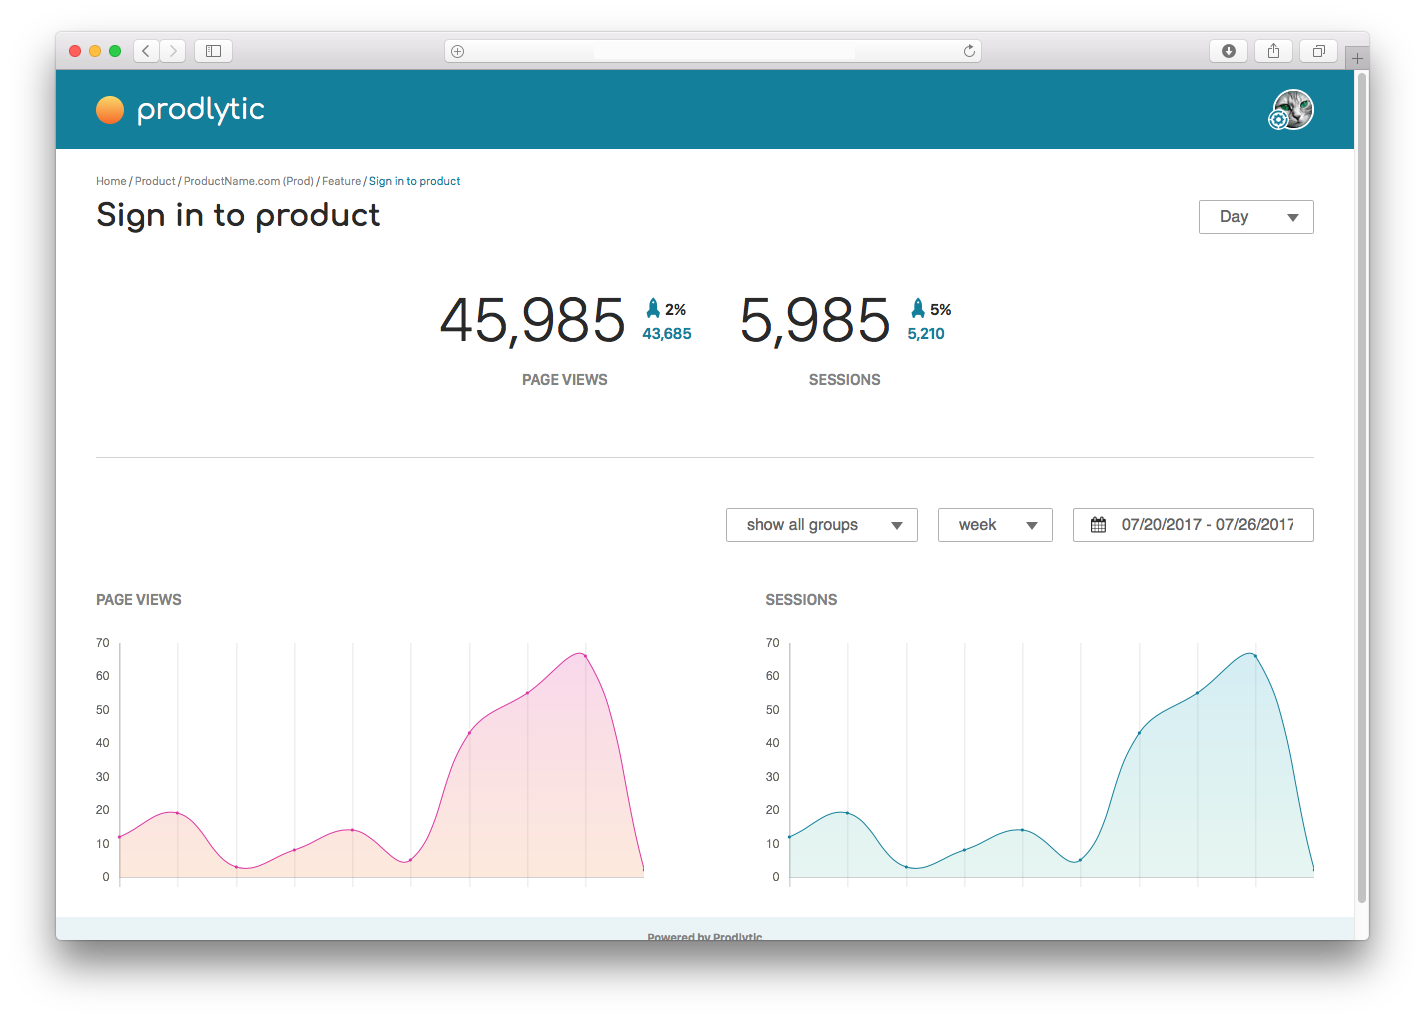Expand the show all groups dropdown
This screenshot has height=1020, width=1425.
(x=822, y=525)
